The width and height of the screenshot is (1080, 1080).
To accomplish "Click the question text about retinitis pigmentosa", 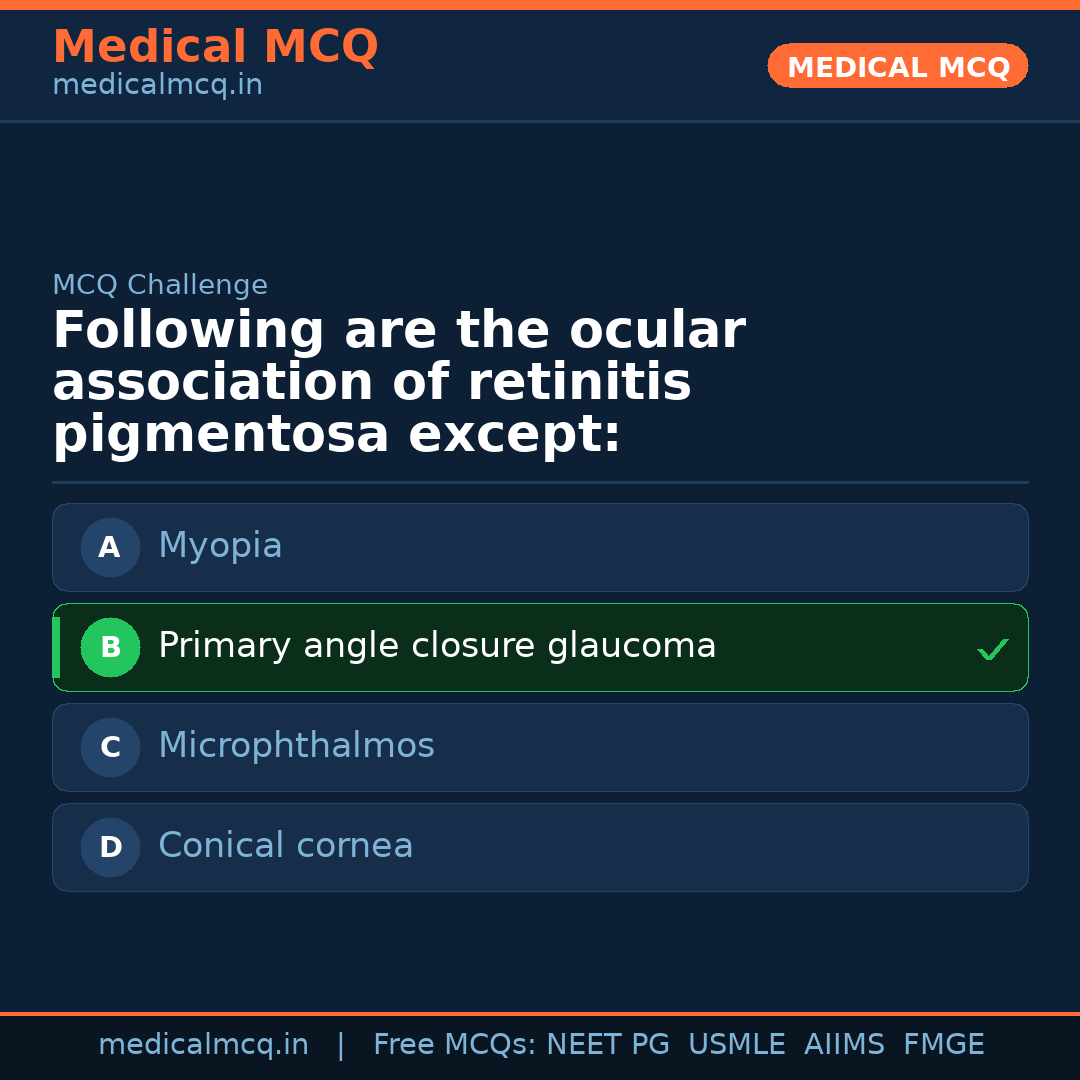I will (400, 380).
